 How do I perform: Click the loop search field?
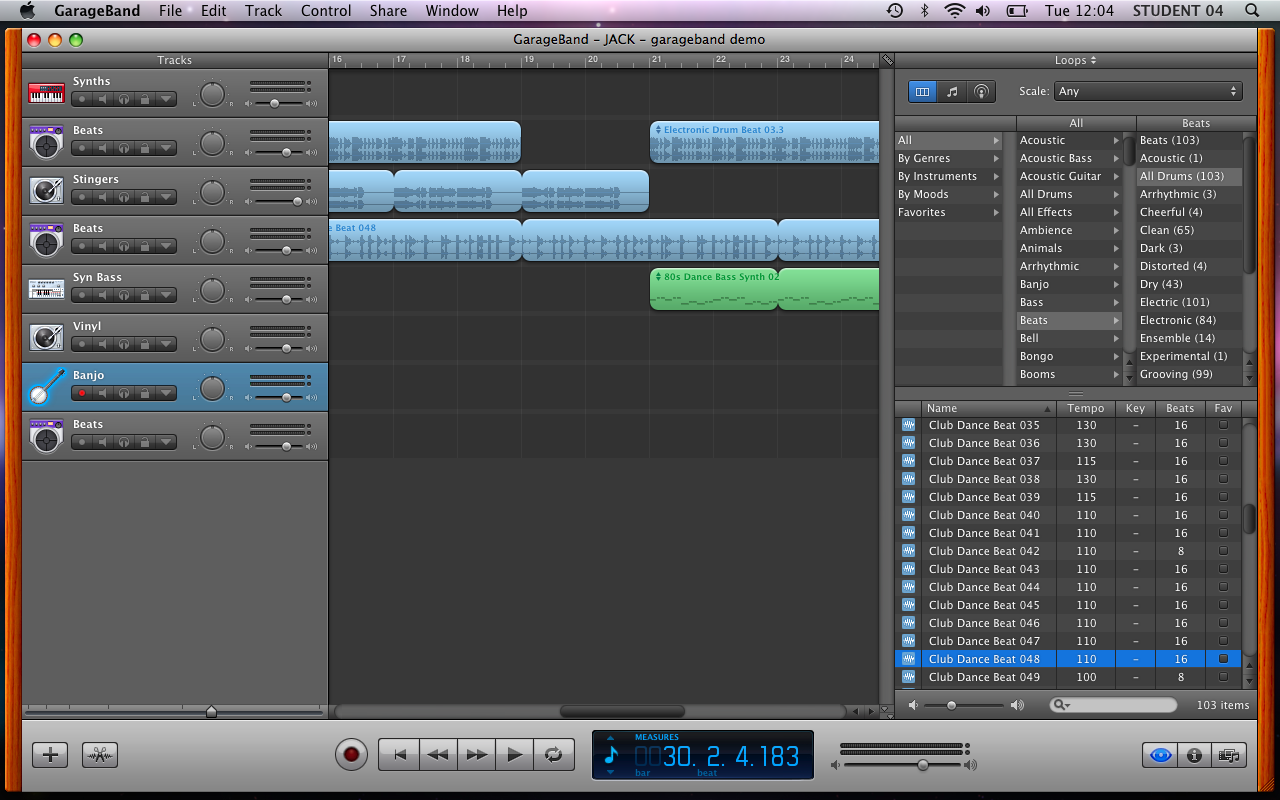1113,705
